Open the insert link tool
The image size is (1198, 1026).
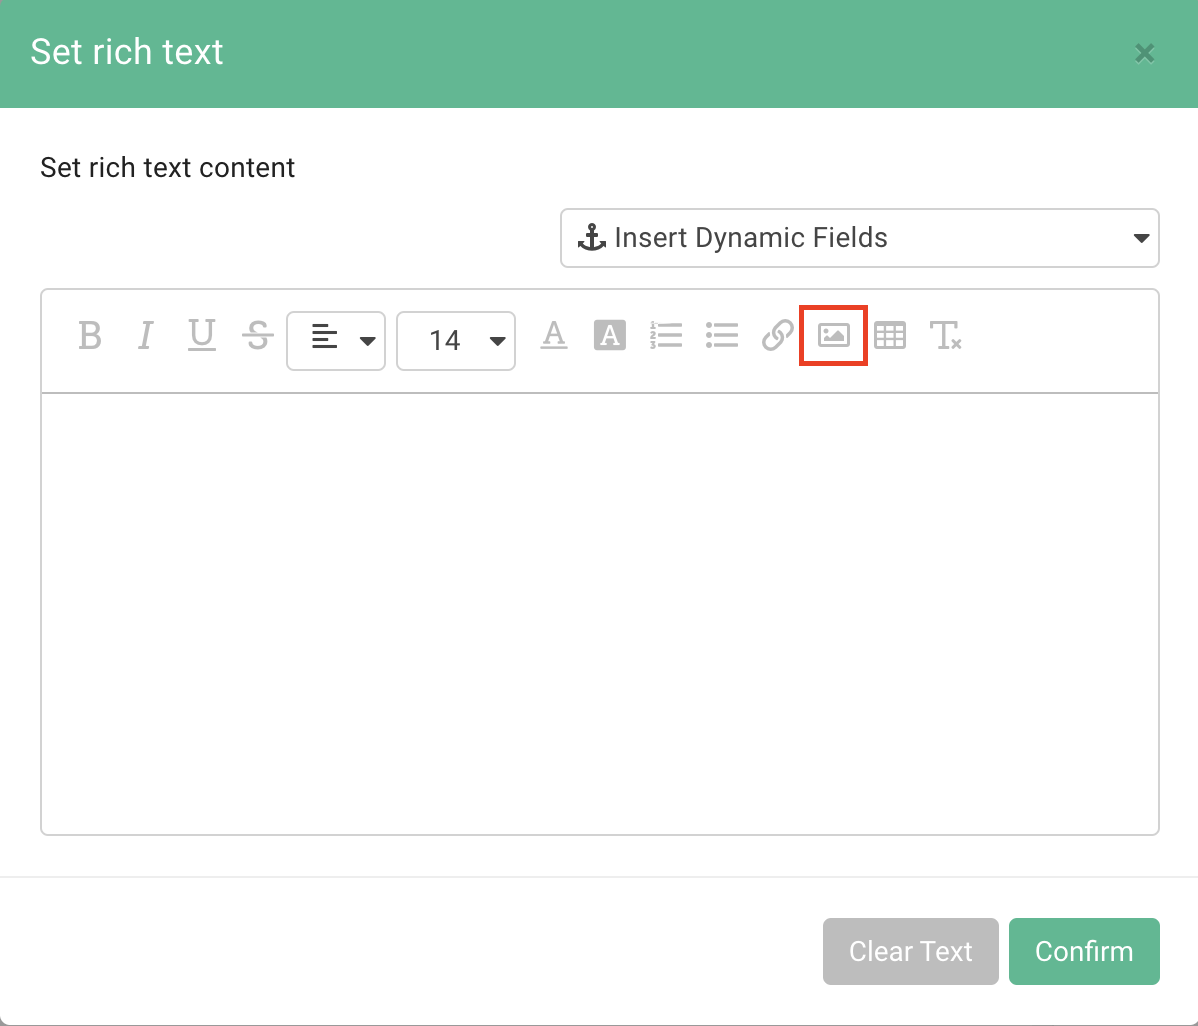[x=777, y=335]
